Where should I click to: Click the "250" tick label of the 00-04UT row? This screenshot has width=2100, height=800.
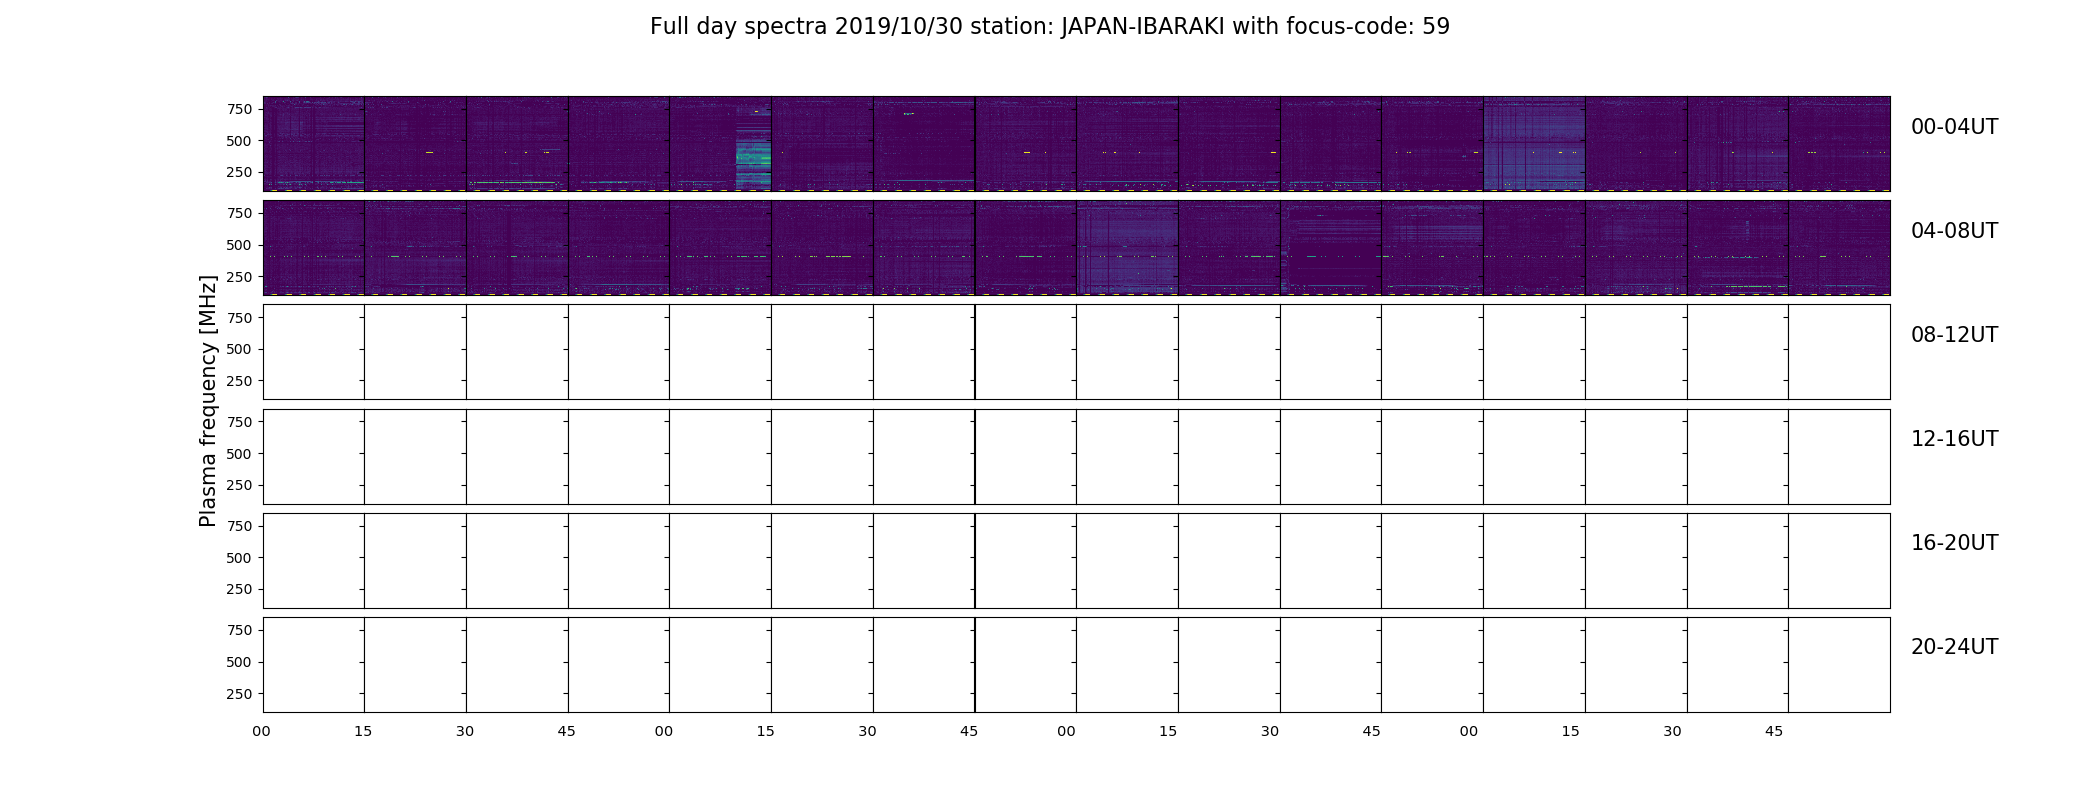239,173
